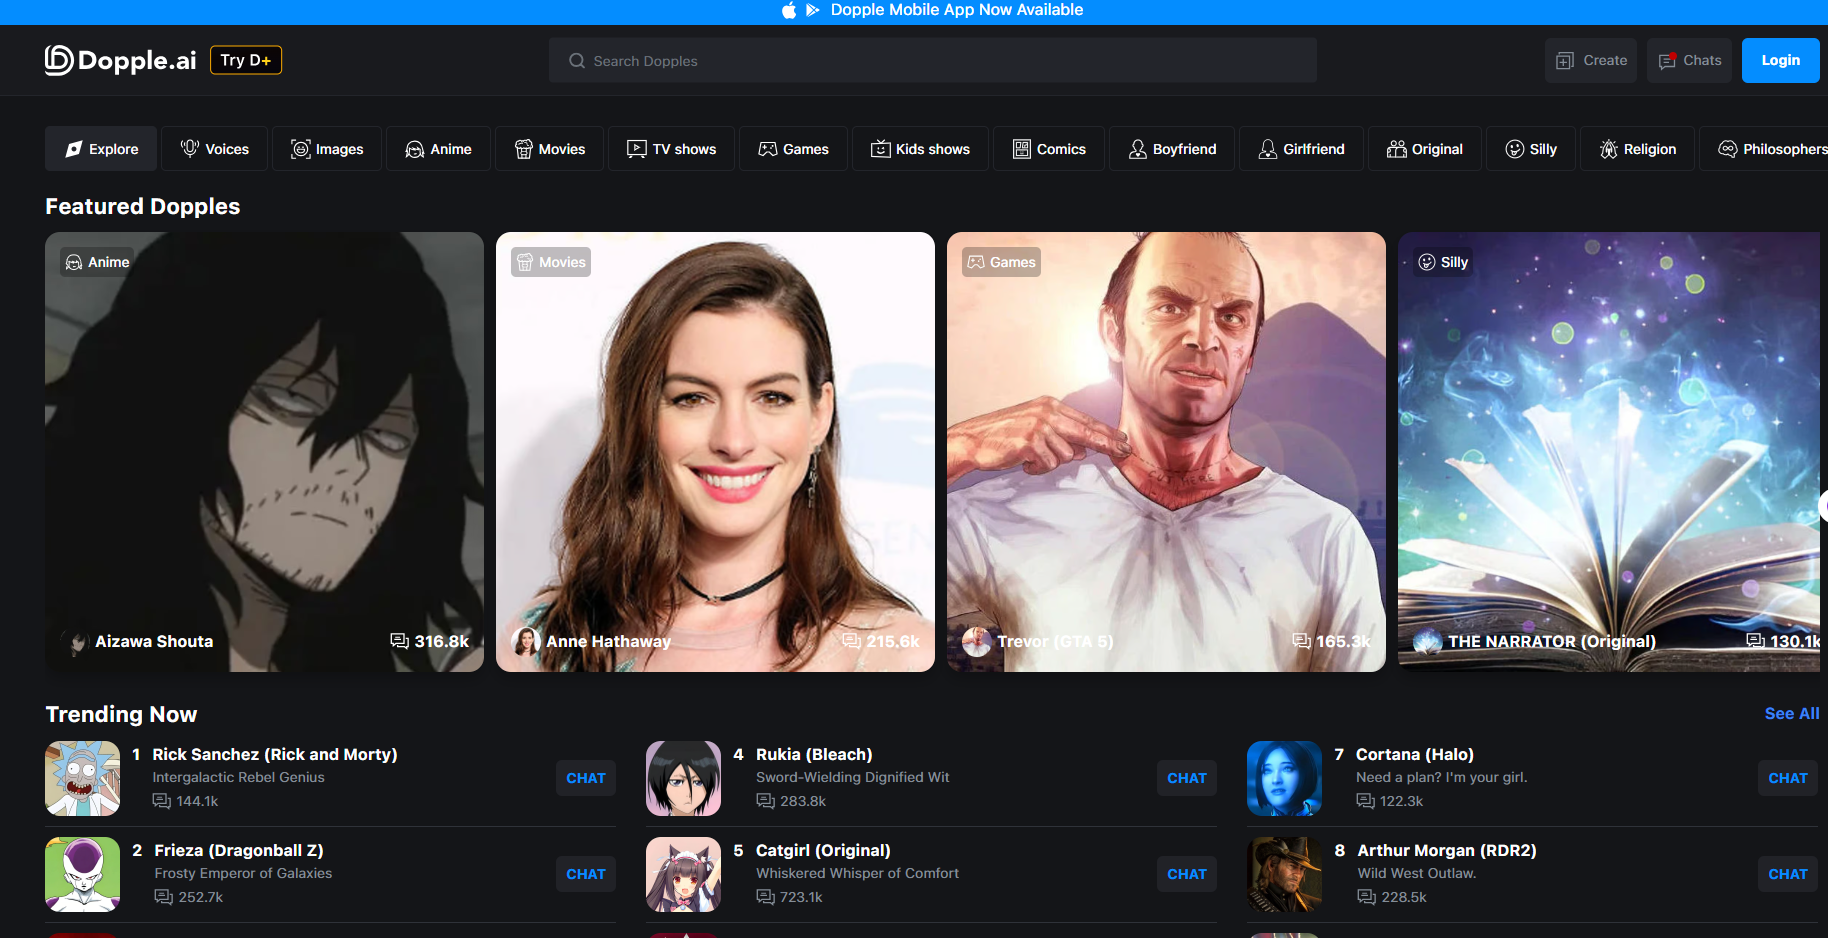
Task: Switch to the Movies tab
Action: [x=550, y=149]
